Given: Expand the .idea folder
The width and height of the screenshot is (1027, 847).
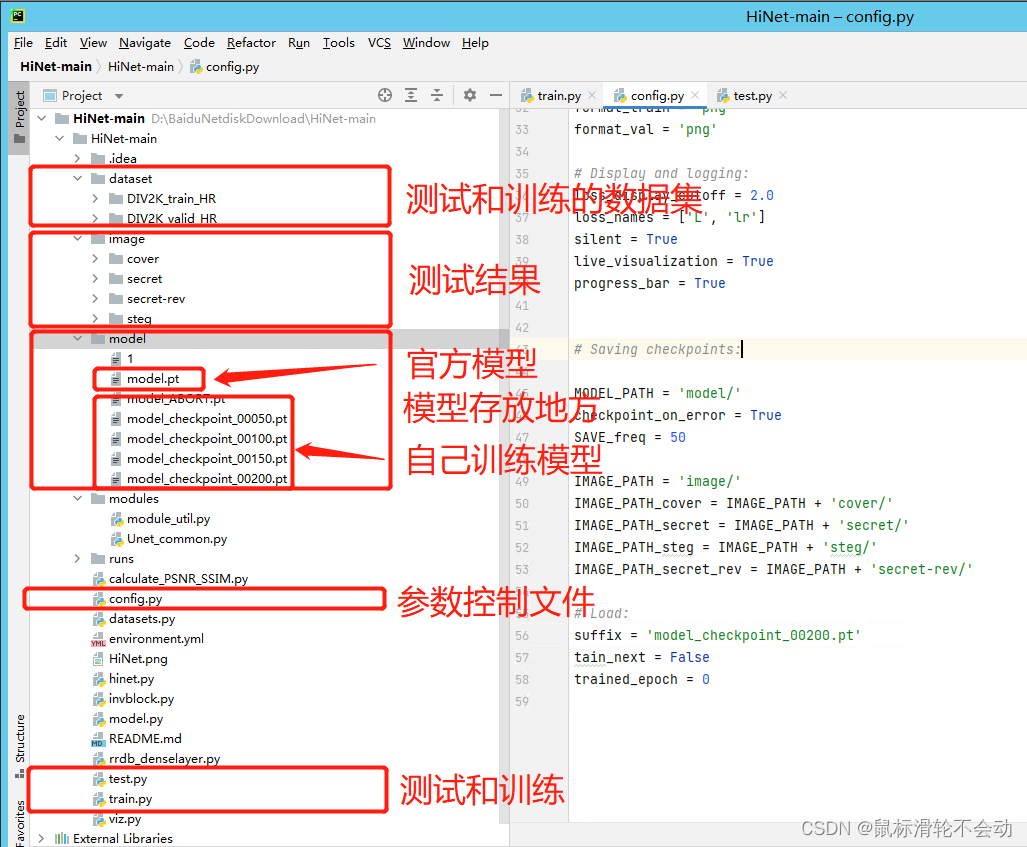Looking at the screenshot, I should pyautogui.click(x=77, y=159).
